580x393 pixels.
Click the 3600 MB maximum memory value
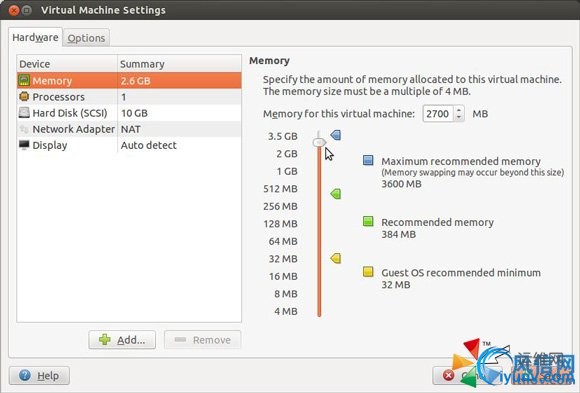click(401, 184)
